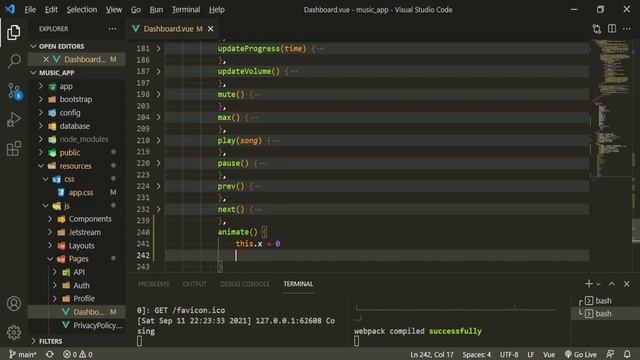Open Source Control view with badge
The width and height of the screenshot is (640, 360).
(14, 91)
